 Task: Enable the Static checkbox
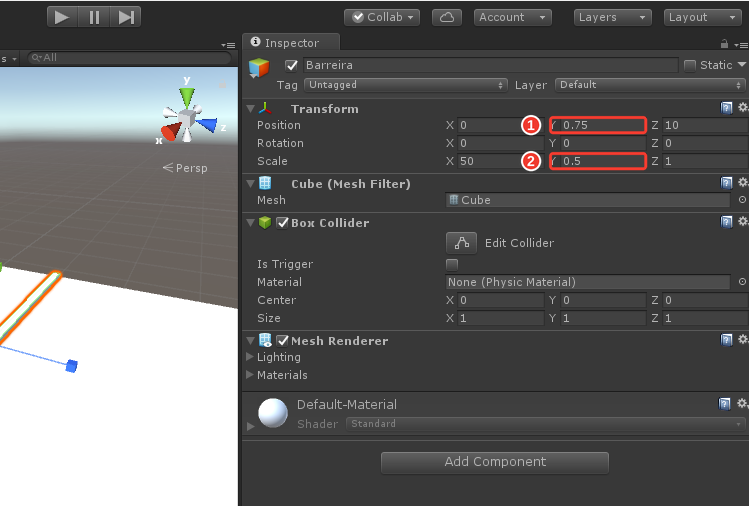(x=689, y=65)
